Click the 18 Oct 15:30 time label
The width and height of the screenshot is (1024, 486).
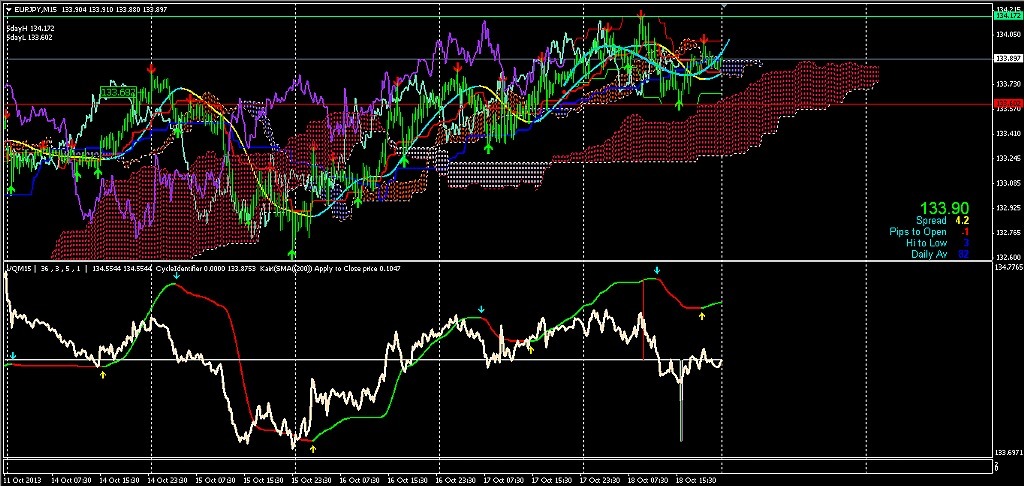point(696,479)
